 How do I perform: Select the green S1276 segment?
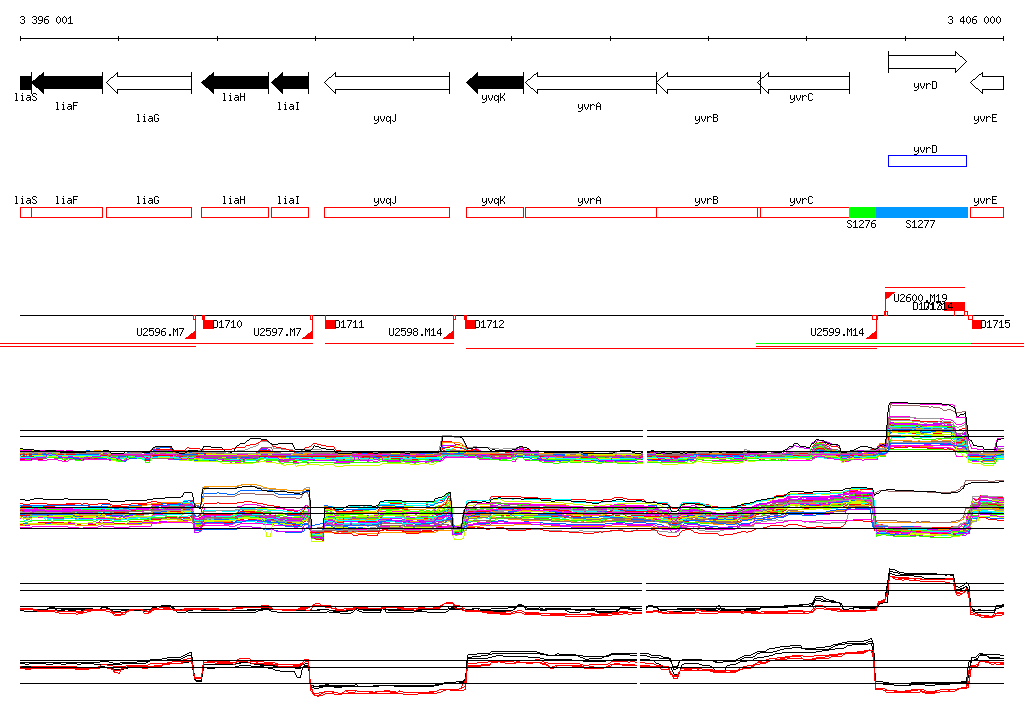tap(862, 212)
